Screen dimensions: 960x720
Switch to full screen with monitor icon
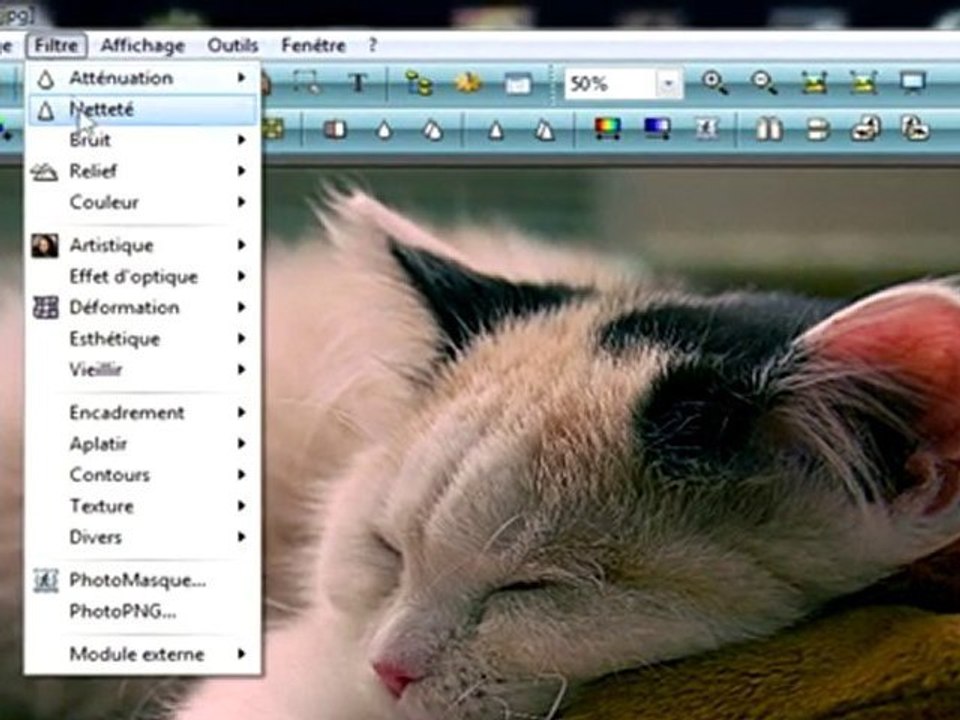click(913, 82)
